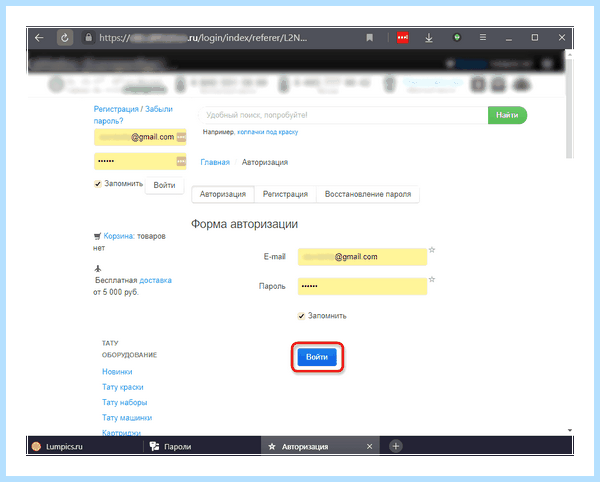The image size is (600, 482).
Task: Go back using the browser back arrow
Action: (39, 37)
